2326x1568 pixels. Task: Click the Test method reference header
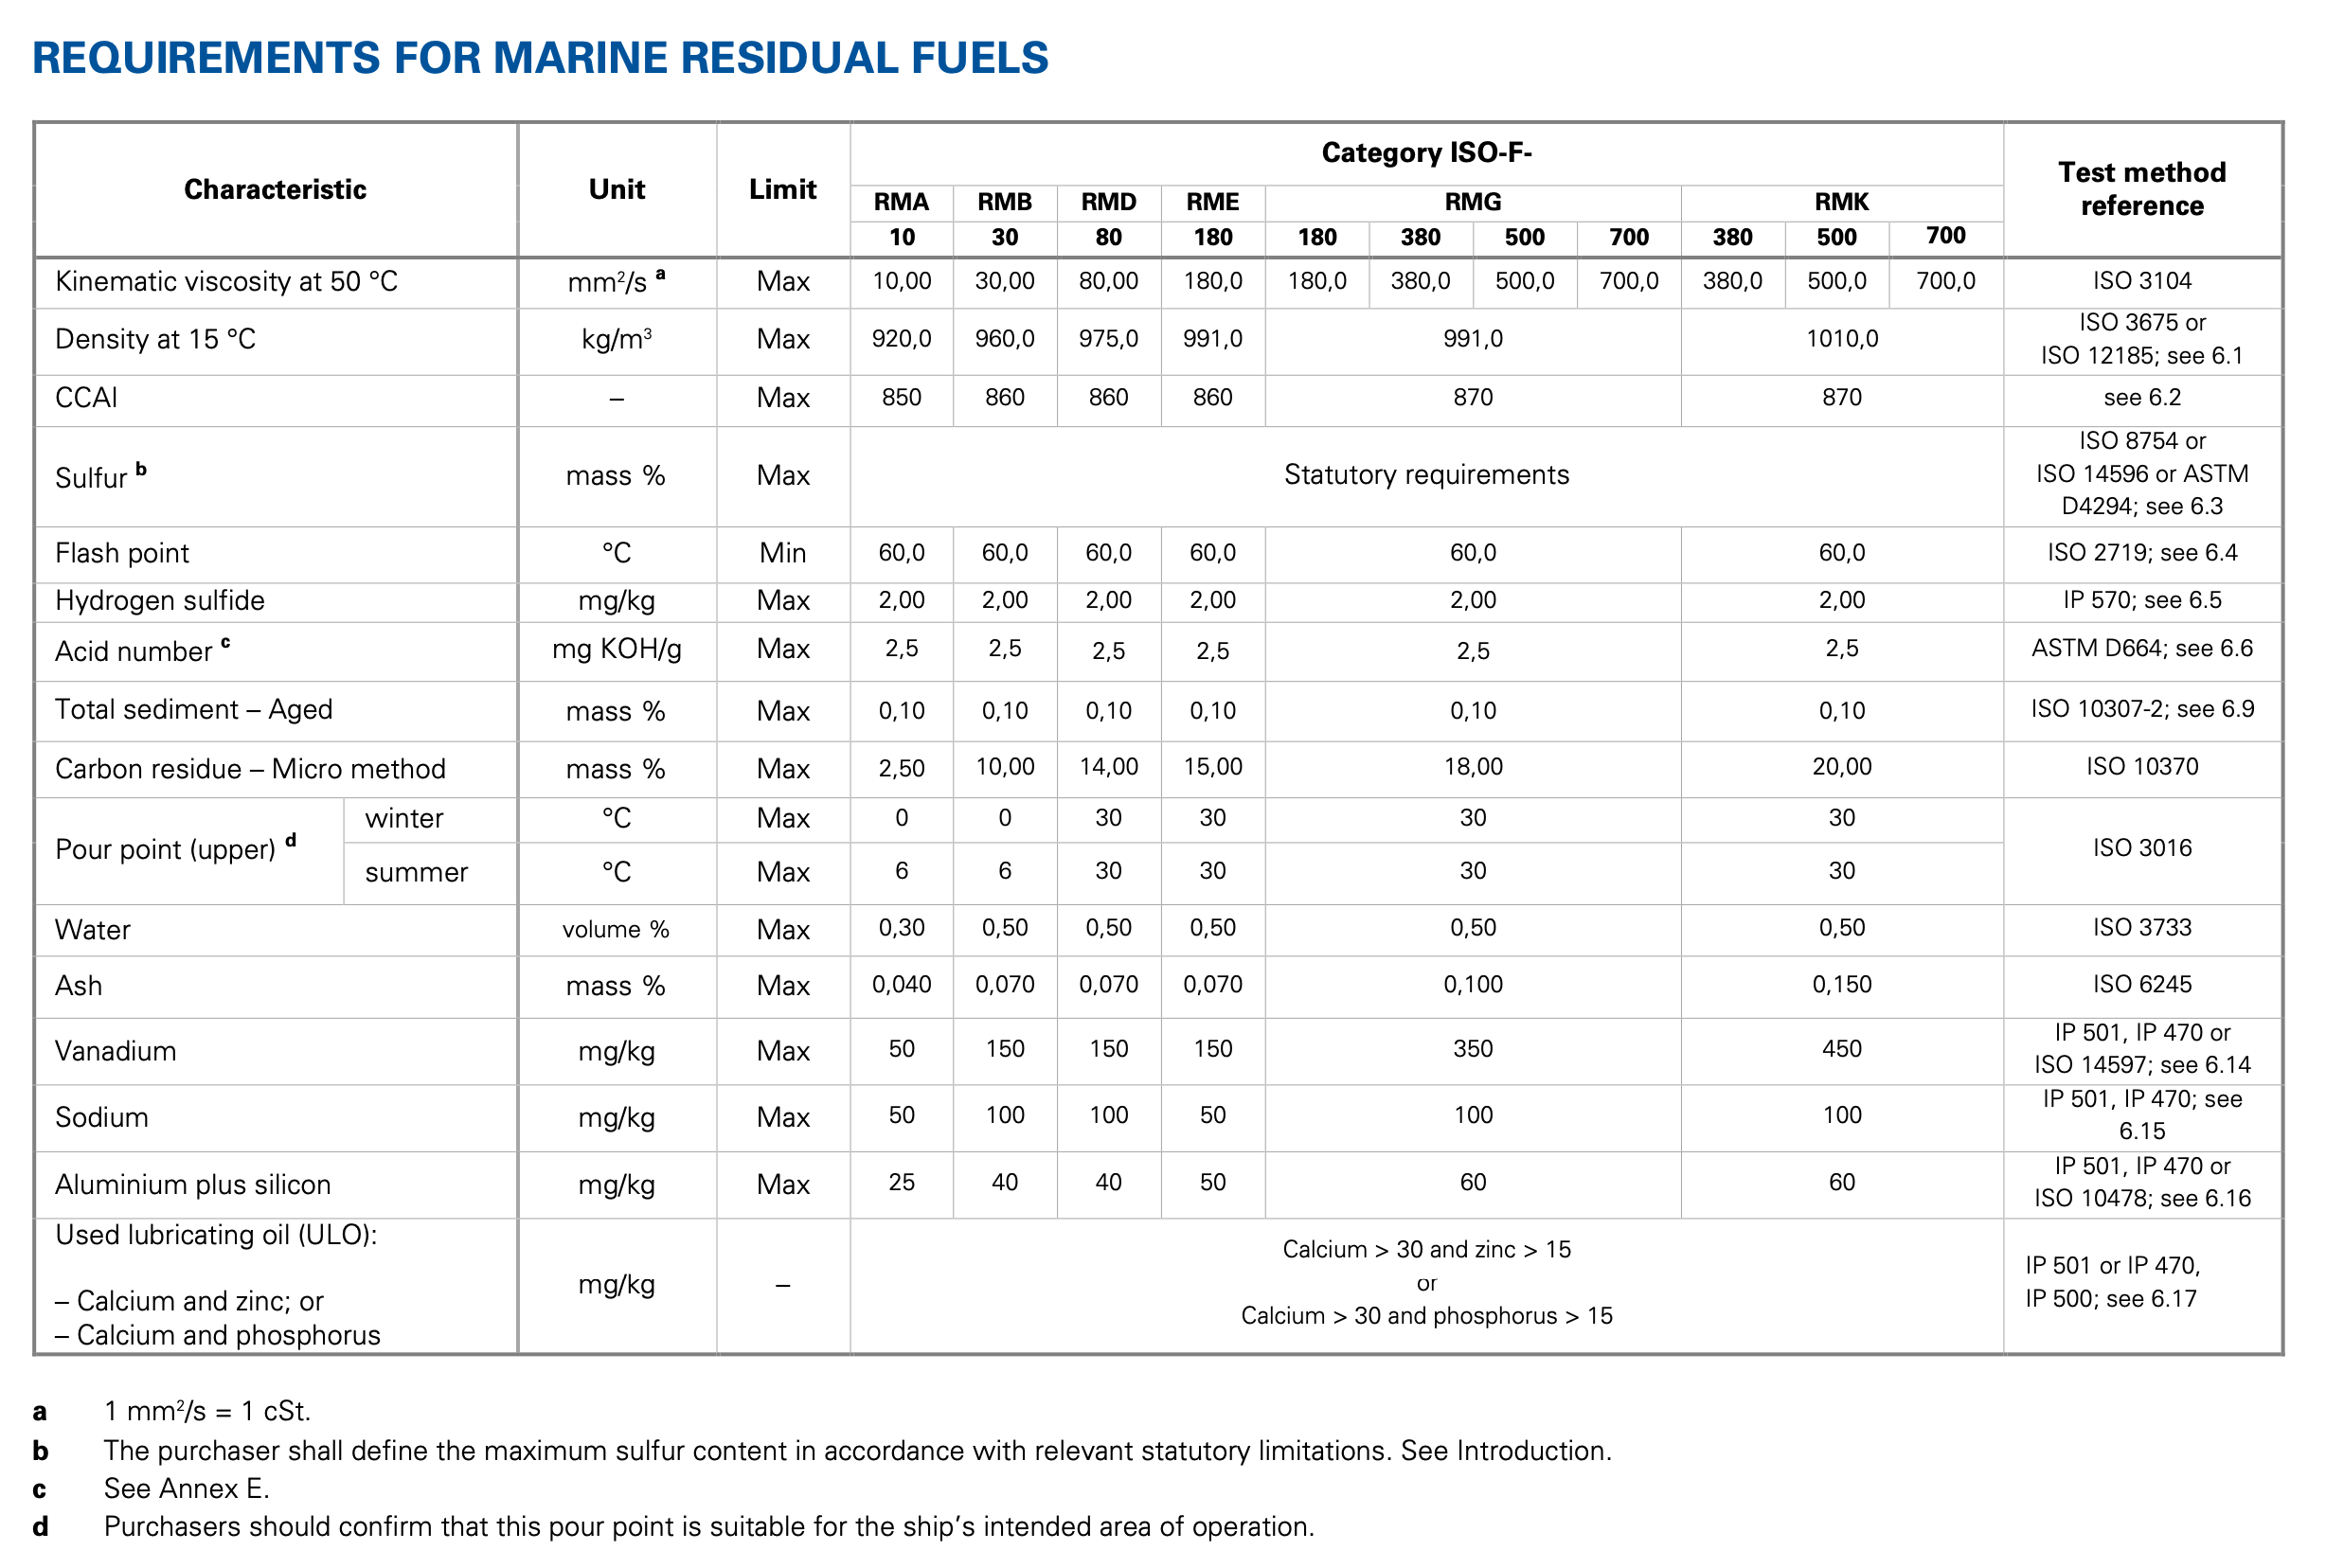point(2142,189)
